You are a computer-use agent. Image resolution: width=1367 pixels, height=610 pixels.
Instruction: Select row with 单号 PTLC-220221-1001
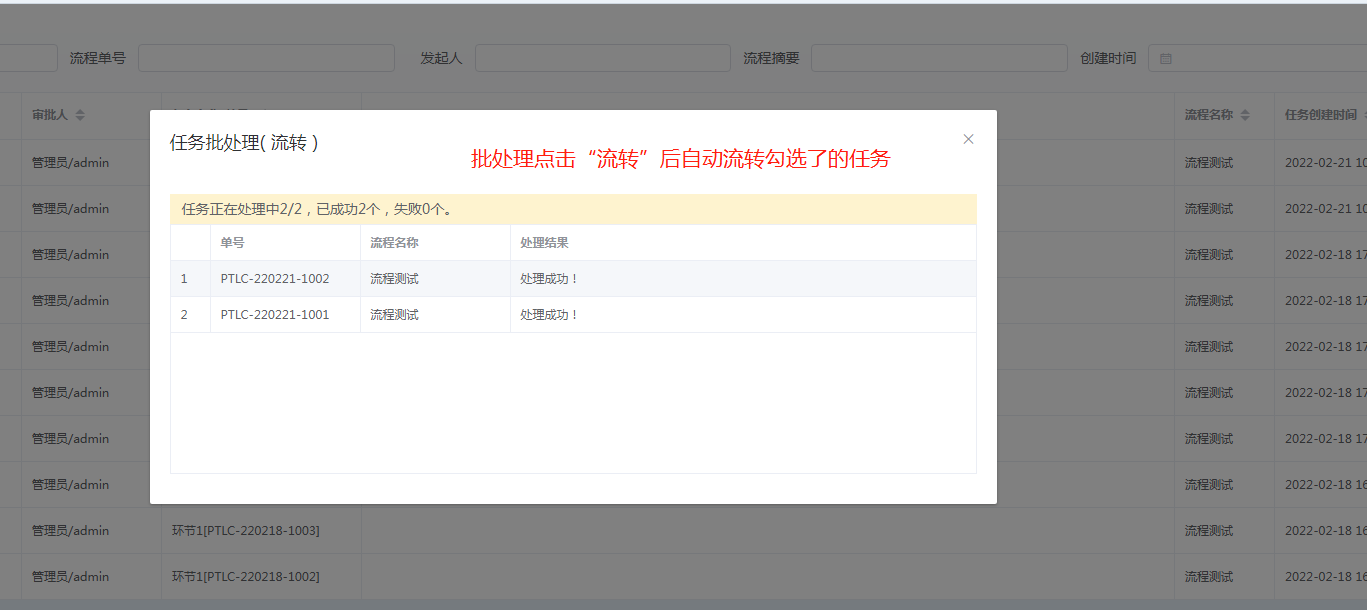[275, 315]
